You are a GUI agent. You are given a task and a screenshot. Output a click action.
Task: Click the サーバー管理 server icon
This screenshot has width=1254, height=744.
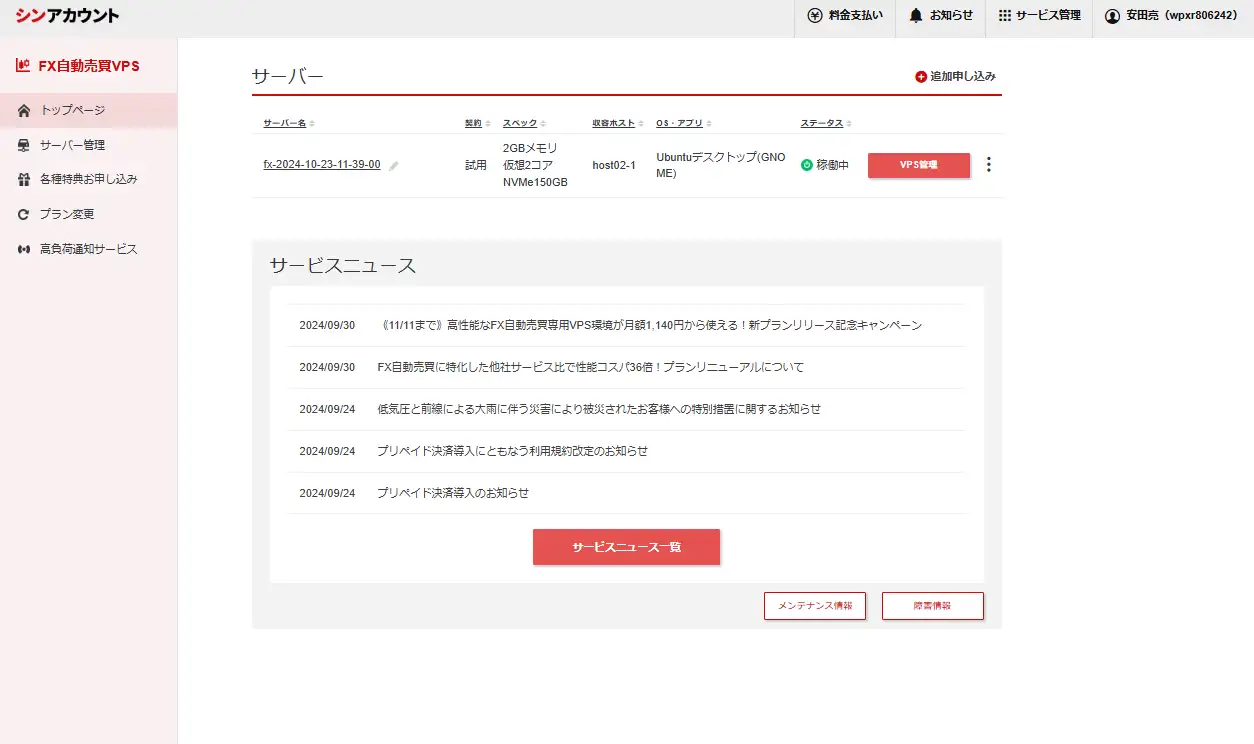24,145
